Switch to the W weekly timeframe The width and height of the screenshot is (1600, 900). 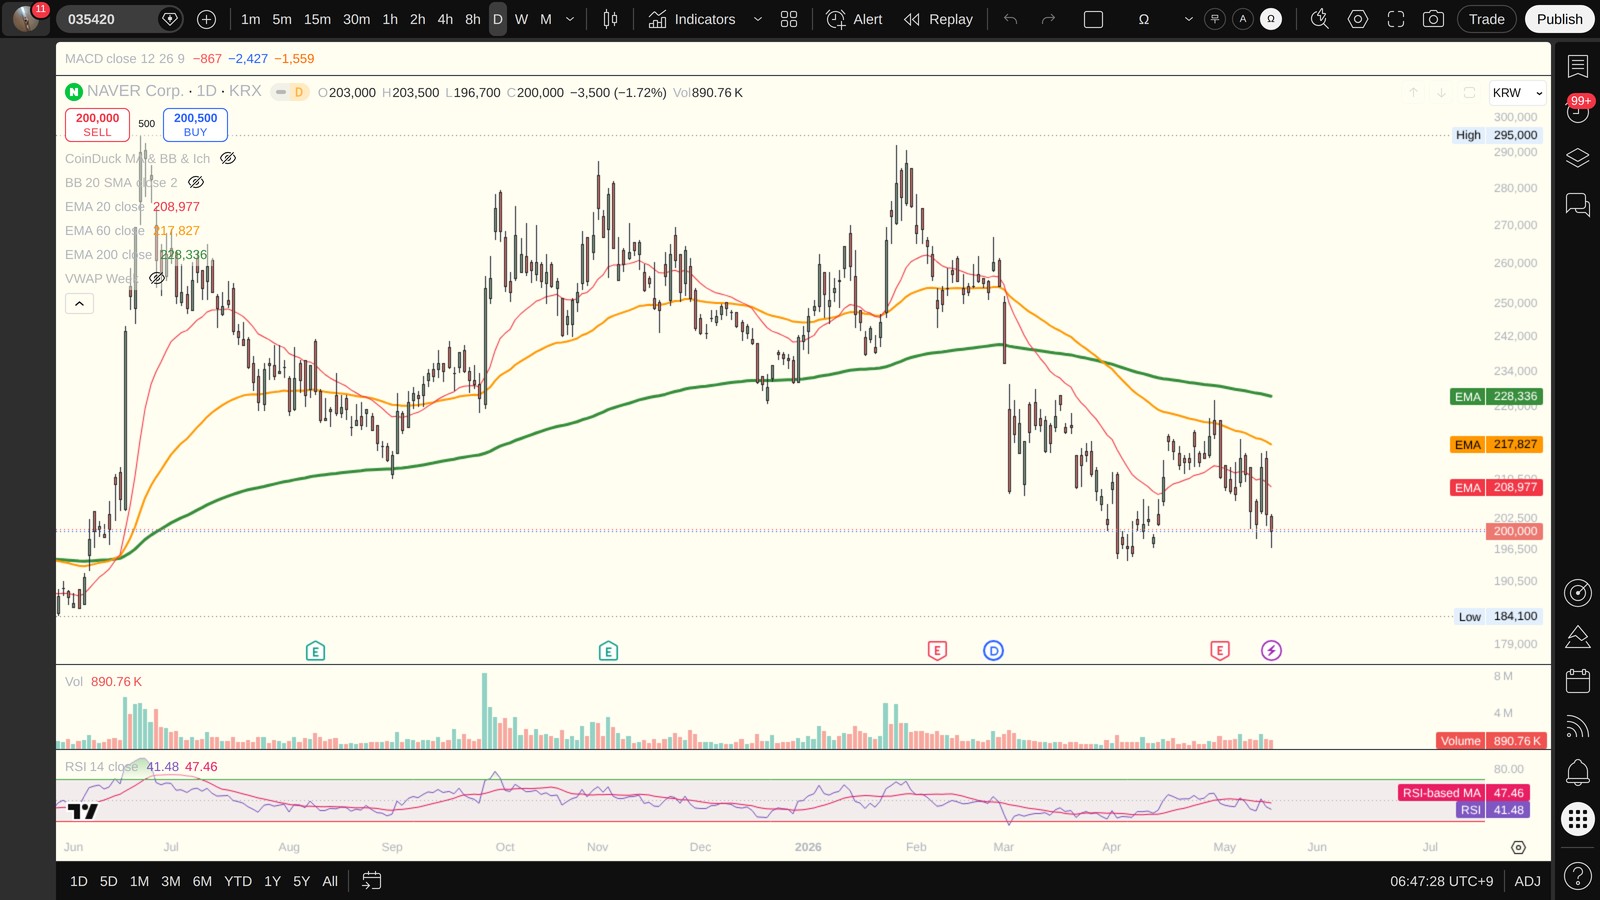tap(521, 19)
